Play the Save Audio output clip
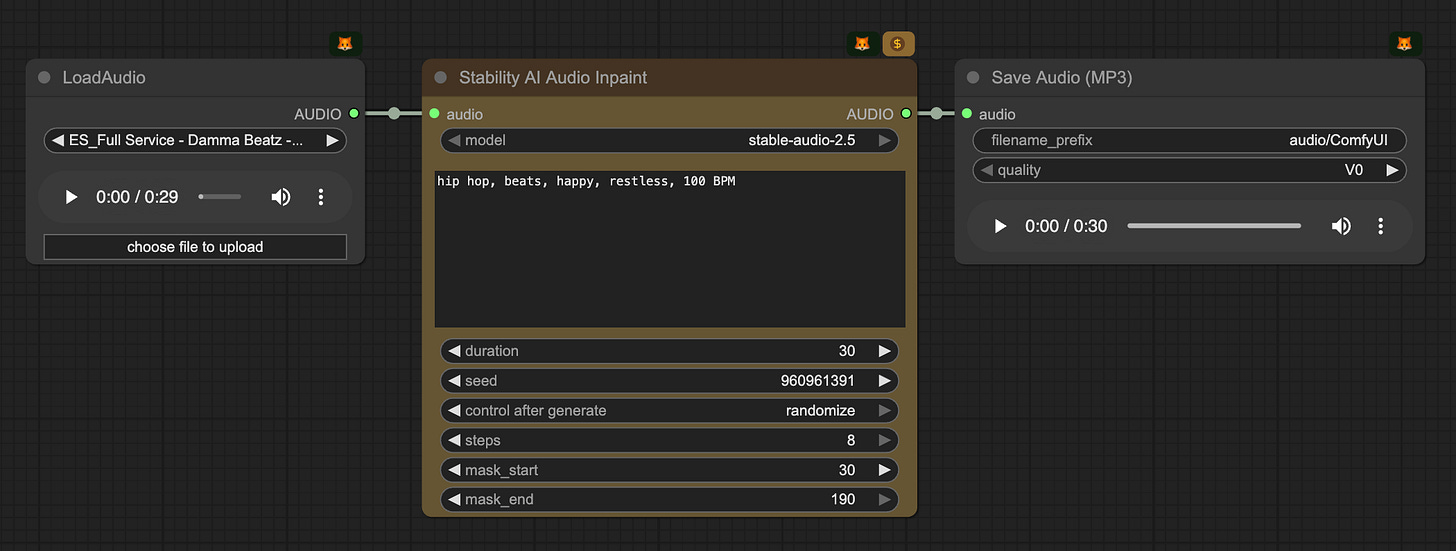The height and width of the screenshot is (551, 1456). pyautogui.click(x=1000, y=226)
